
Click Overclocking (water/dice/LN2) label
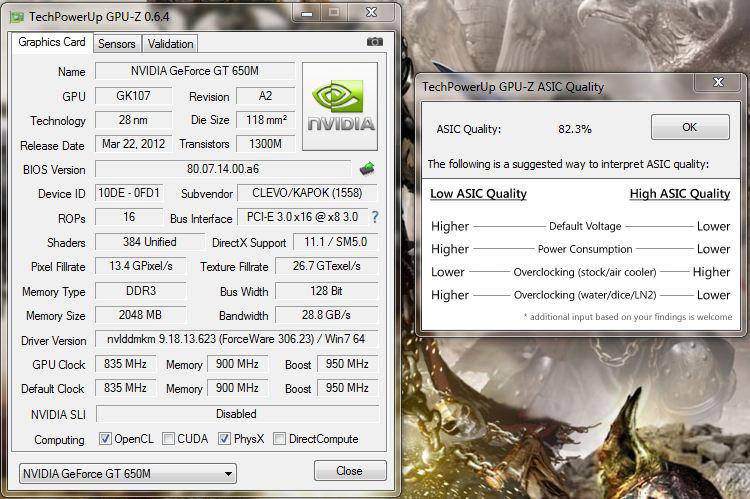coord(585,295)
